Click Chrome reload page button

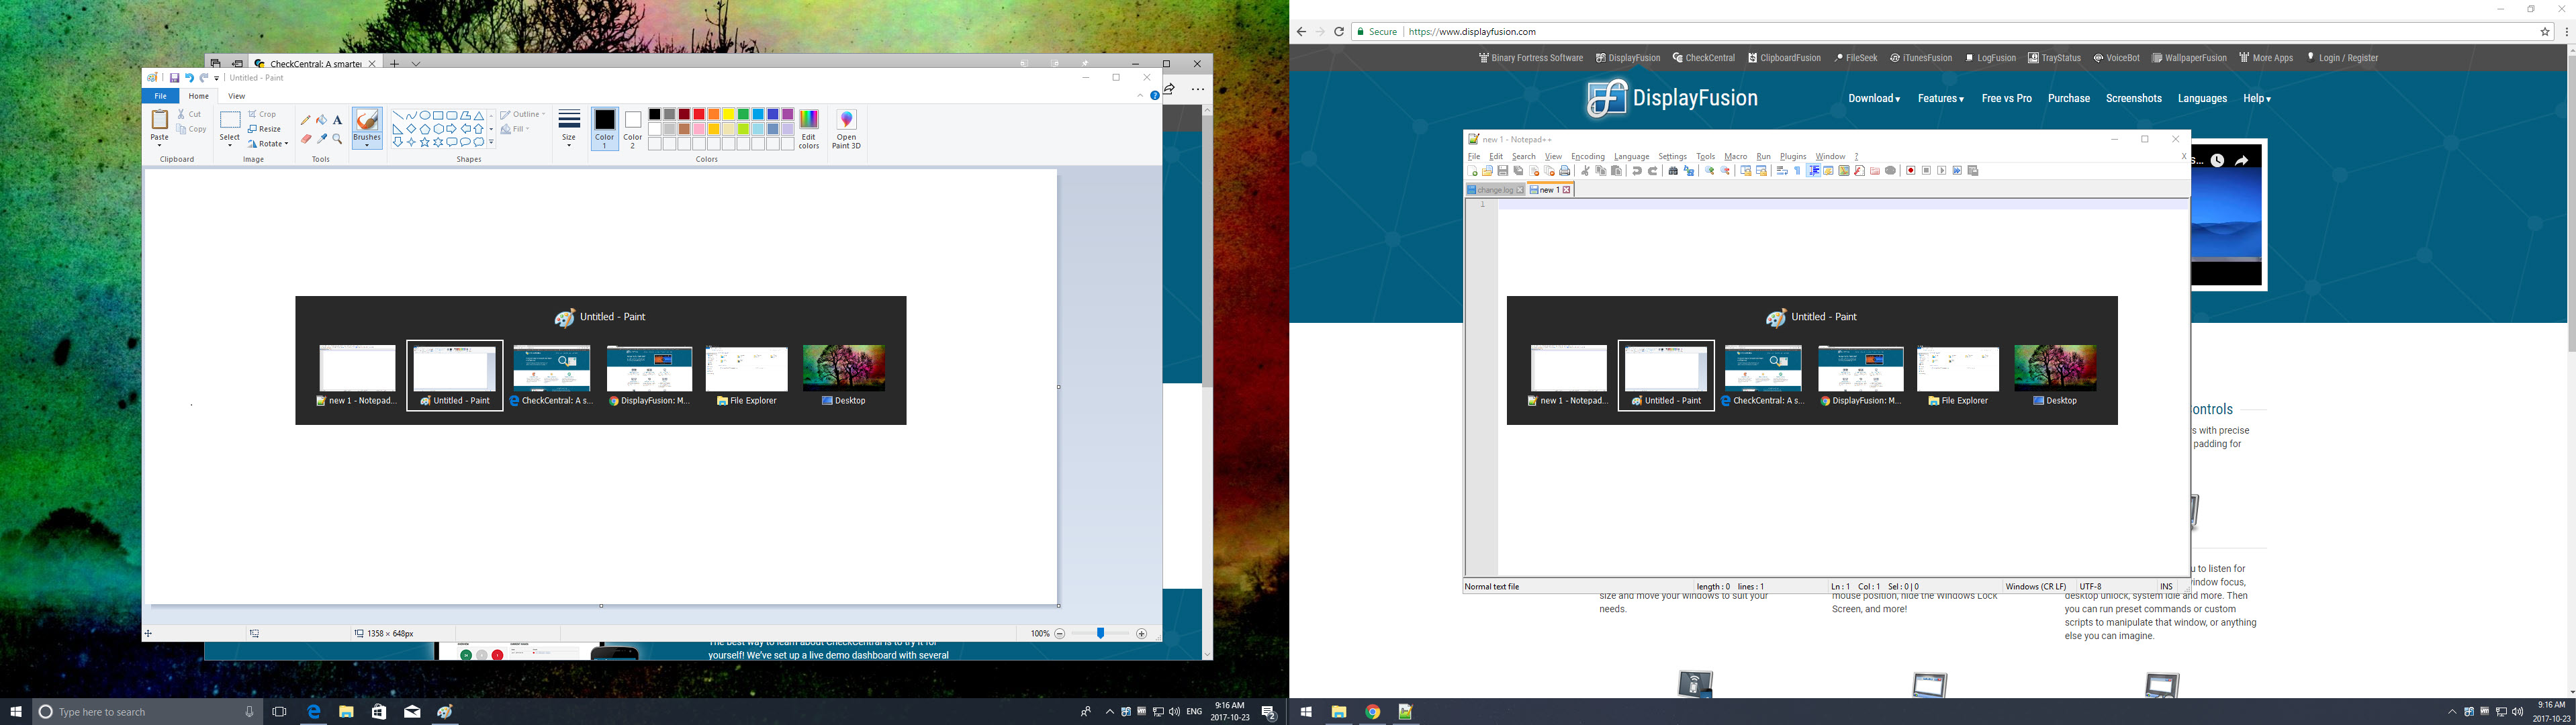(x=1338, y=32)
